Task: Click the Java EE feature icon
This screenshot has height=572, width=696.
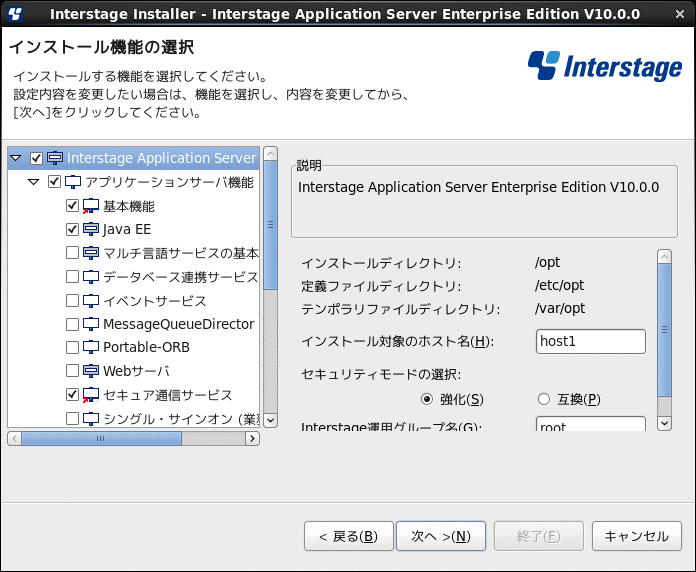Action: click(x=91, y=229)
